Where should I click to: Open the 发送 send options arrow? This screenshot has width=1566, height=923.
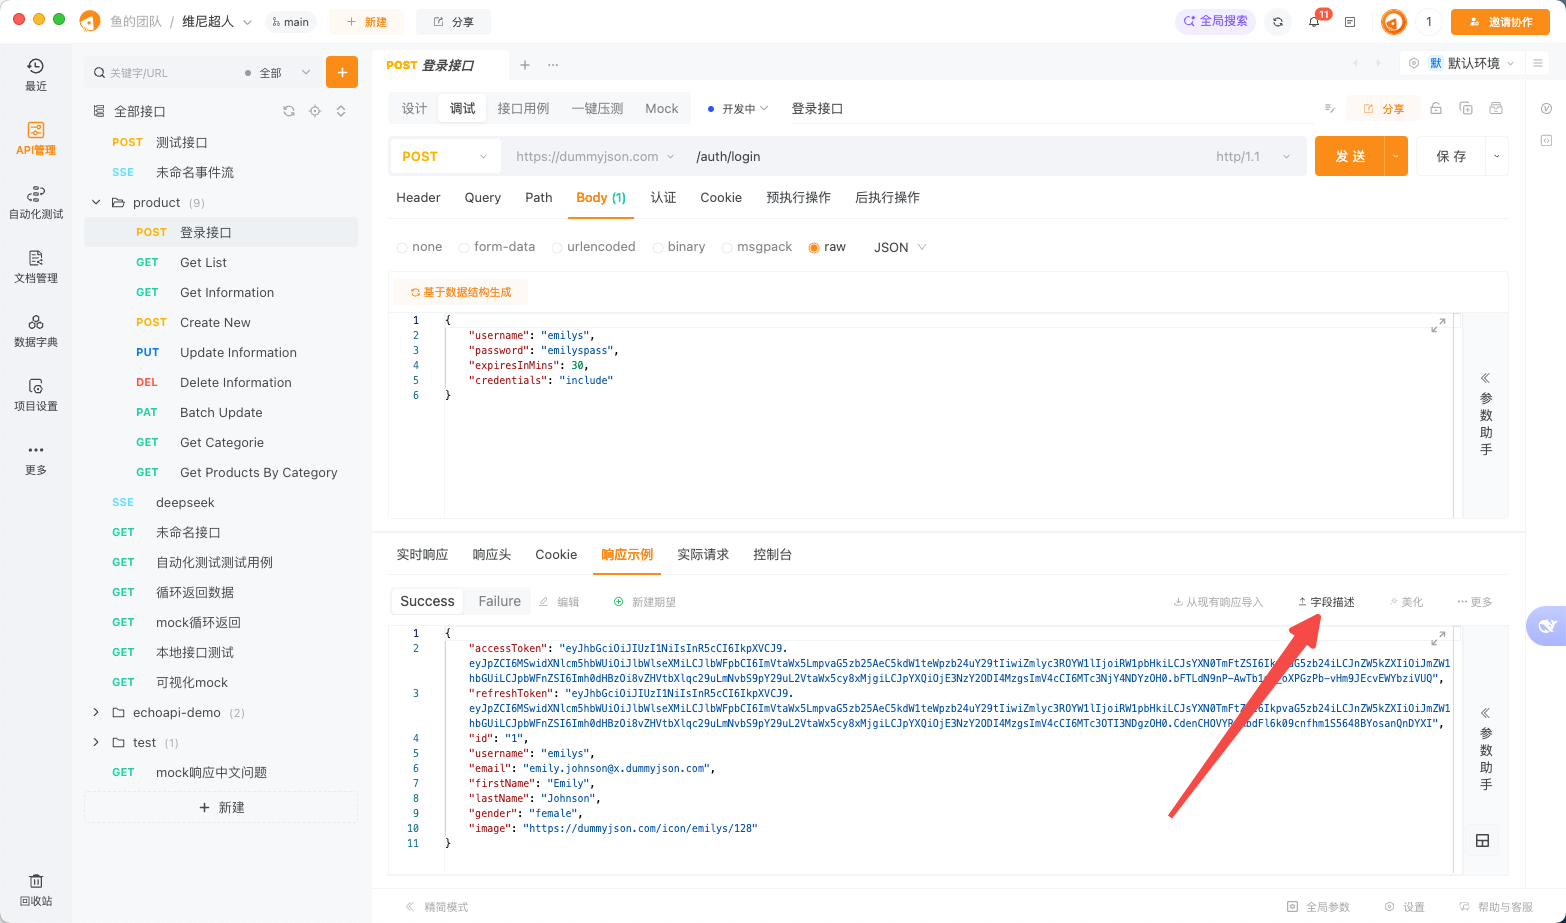coord(1396,156)
